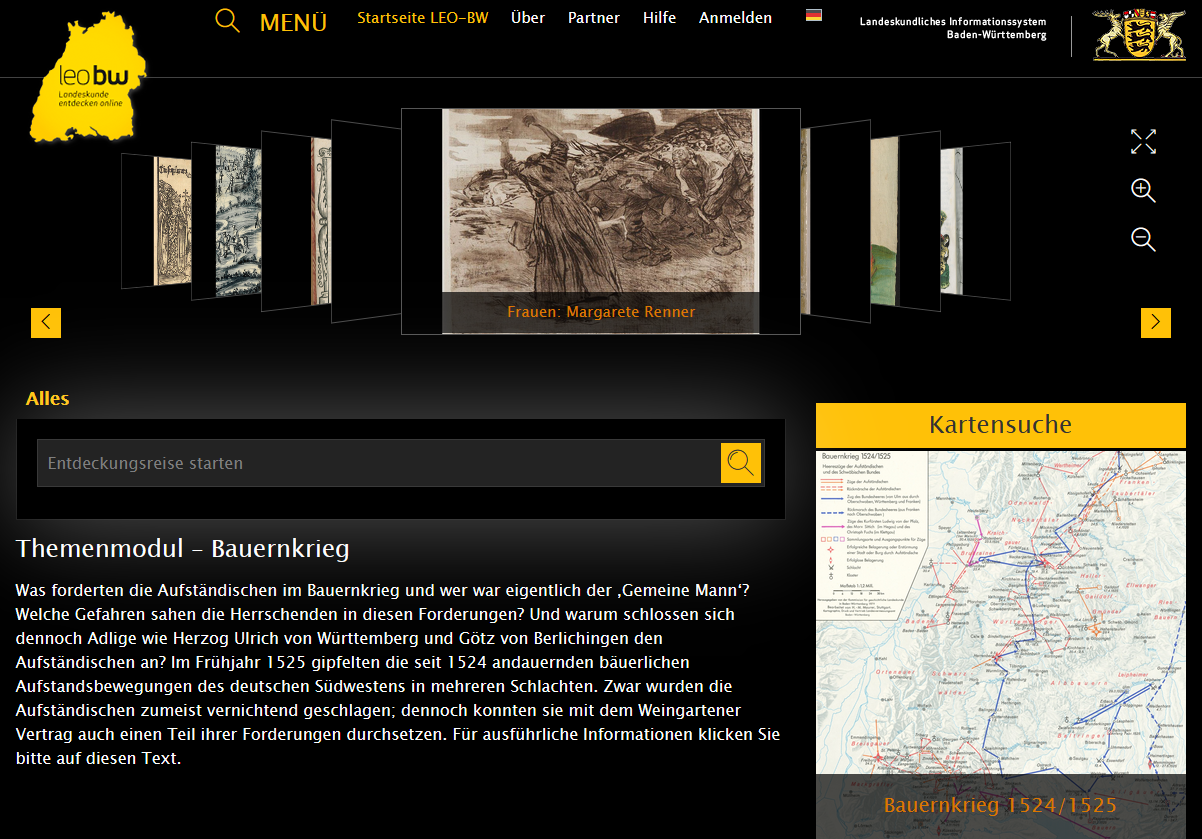Show next carousel image with right arrow
Viewport: 1202px width, 839px height.
[1156, 322]
